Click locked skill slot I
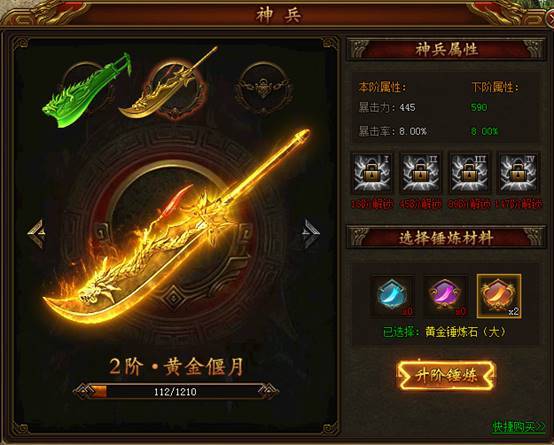 pyautogui.click(x=372, y=173)
